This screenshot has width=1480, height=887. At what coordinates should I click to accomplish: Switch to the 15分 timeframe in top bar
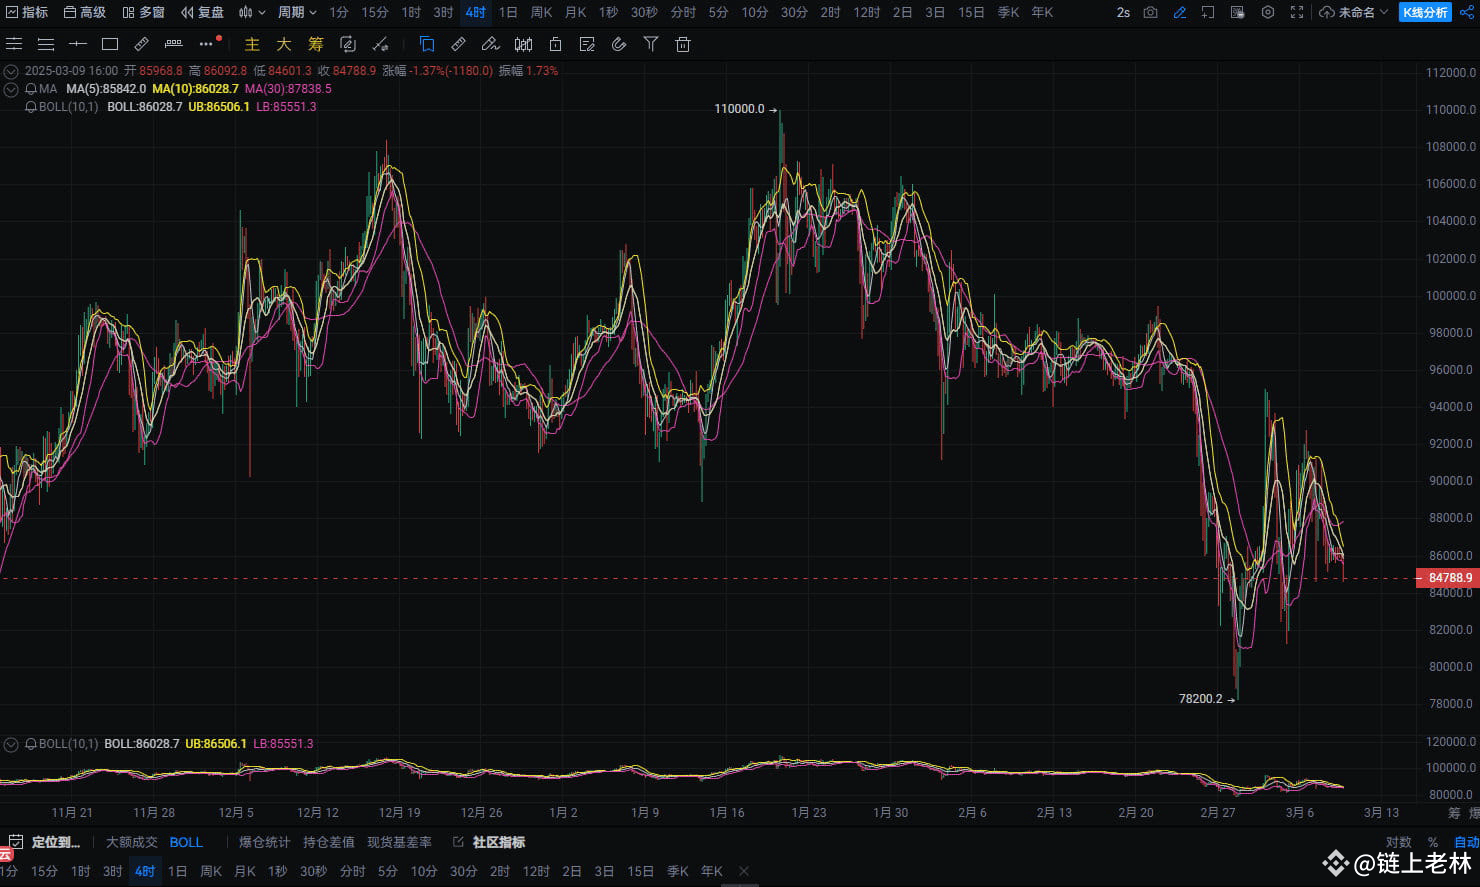pyautogui.click(x=375, y=12)
